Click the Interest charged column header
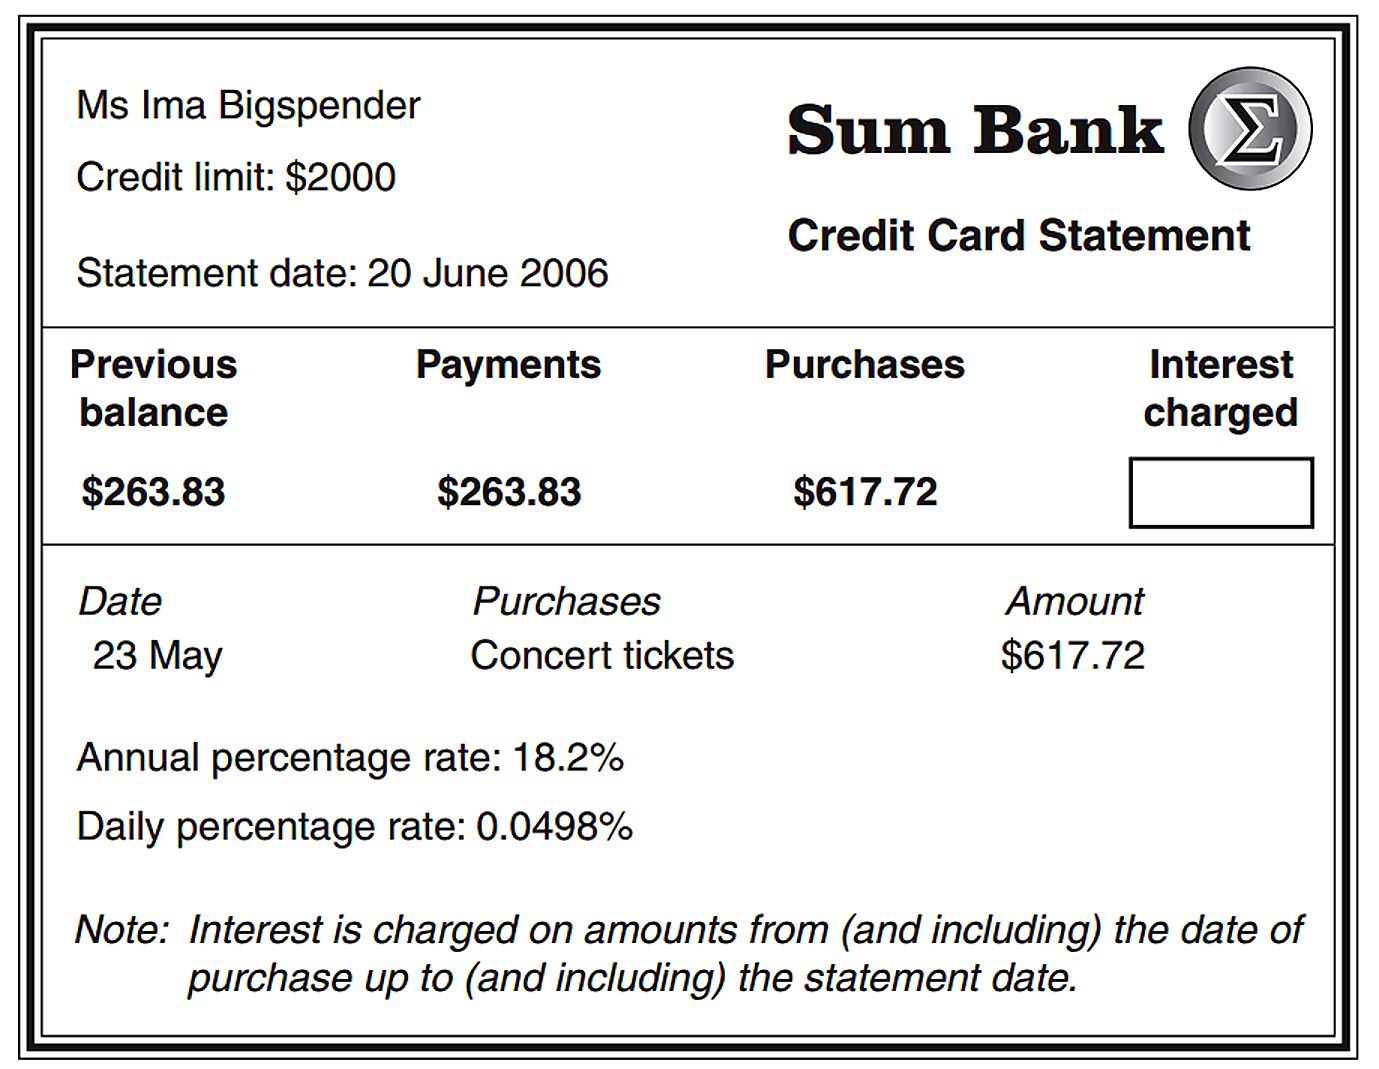1379x1069 pixels. click(x=1221, y=388)
